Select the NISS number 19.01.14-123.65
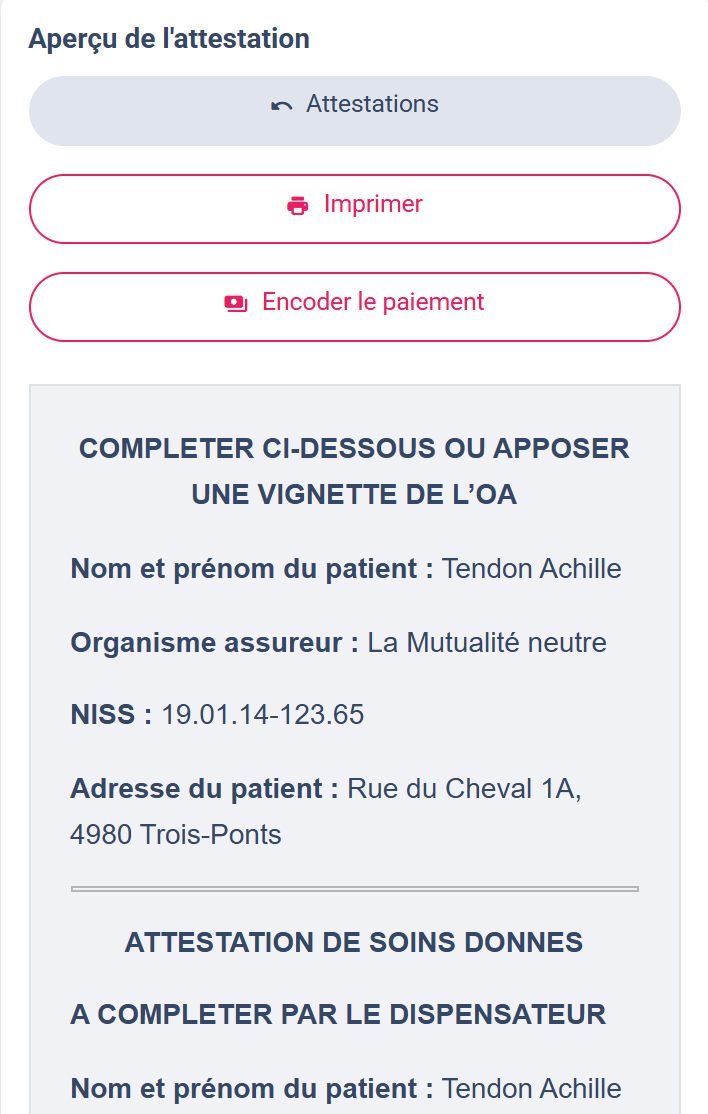The width and height of the screenshot is (708, 1114). pos(263,715)
